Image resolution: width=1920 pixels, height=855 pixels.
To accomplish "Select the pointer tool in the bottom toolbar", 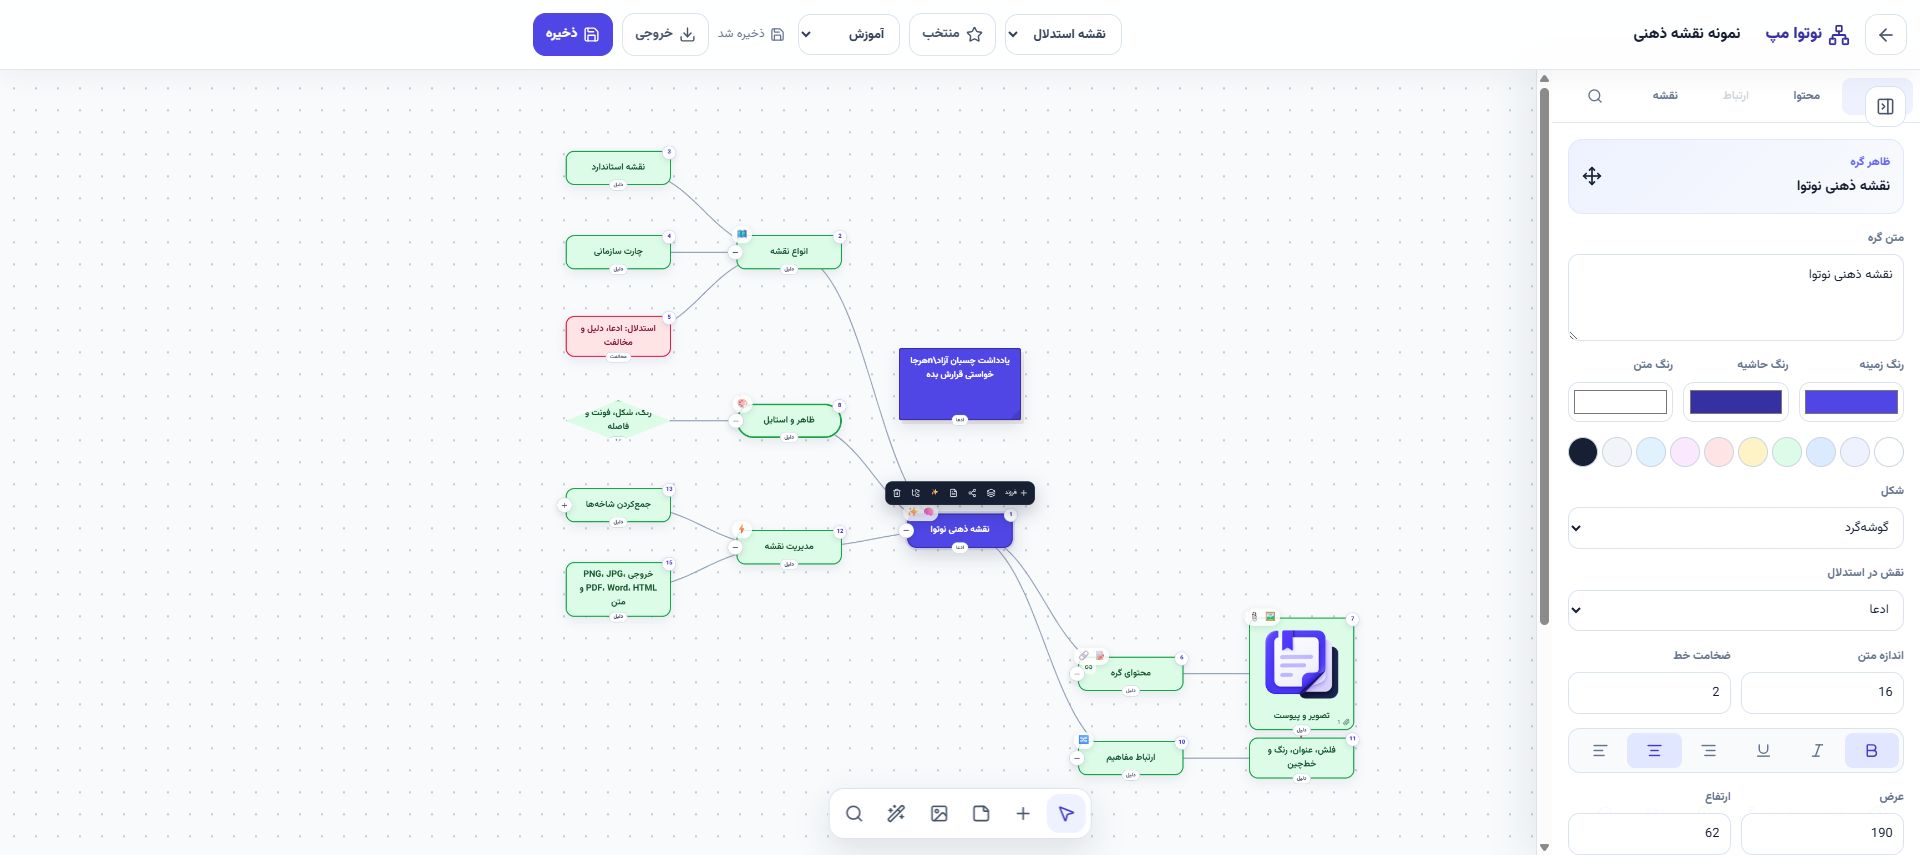I will point(1066,814).
